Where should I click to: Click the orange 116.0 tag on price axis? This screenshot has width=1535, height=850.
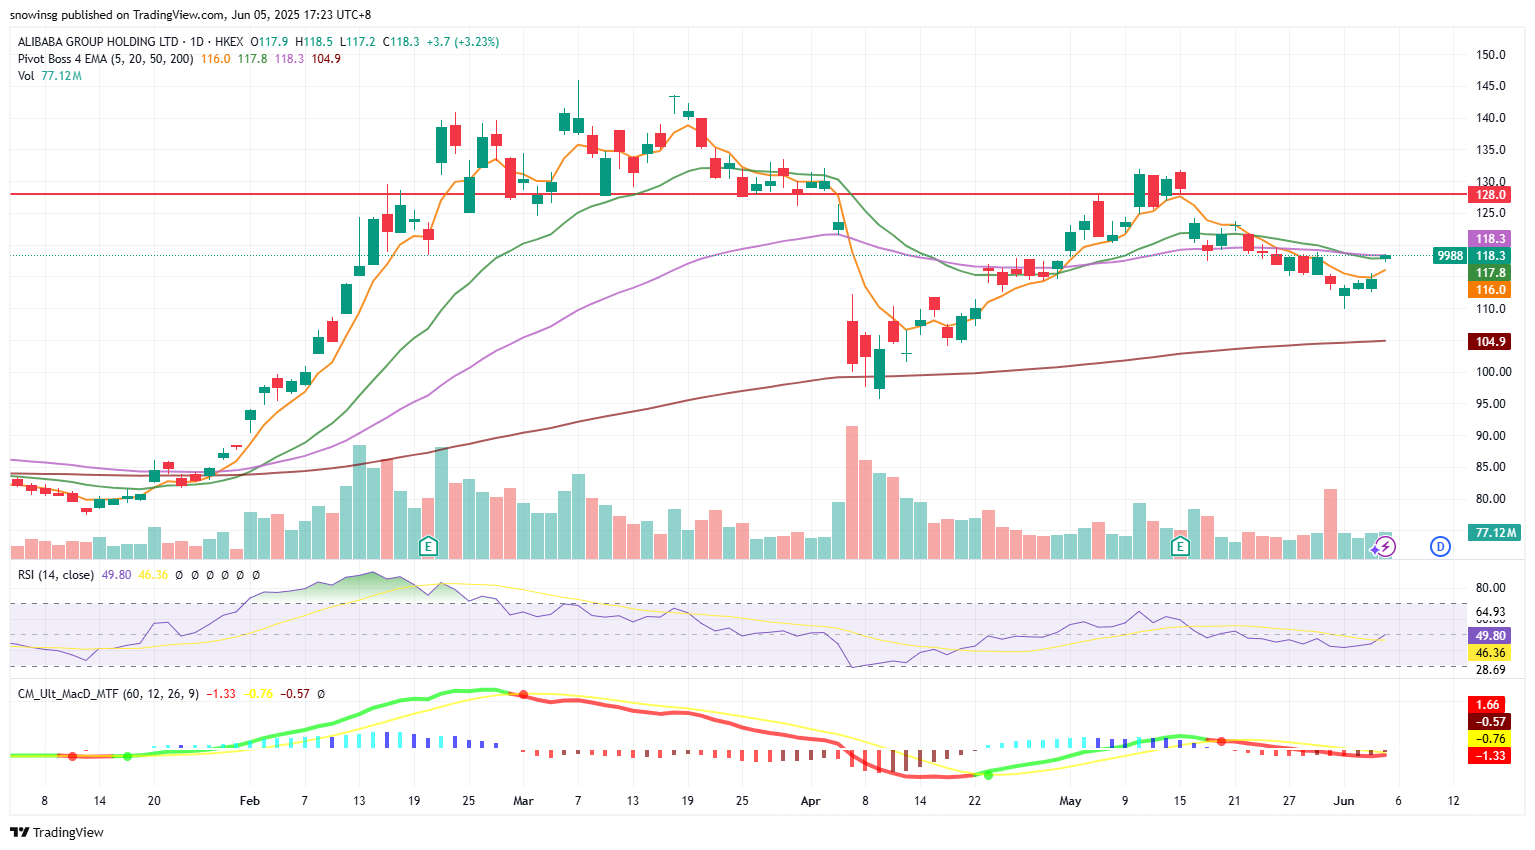click(x=1490, y=290)
